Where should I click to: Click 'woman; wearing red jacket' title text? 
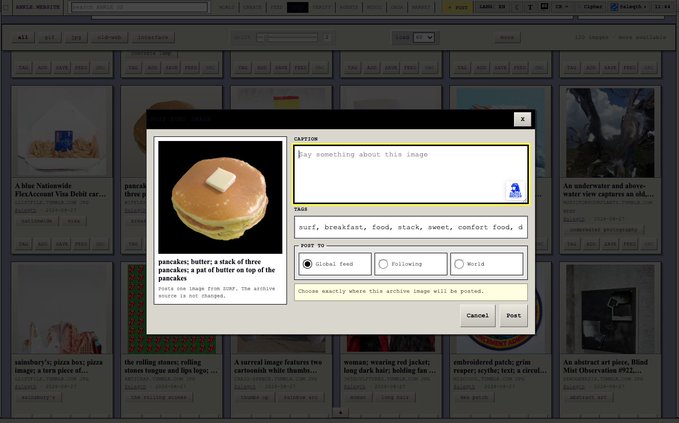tap(390, 366)
